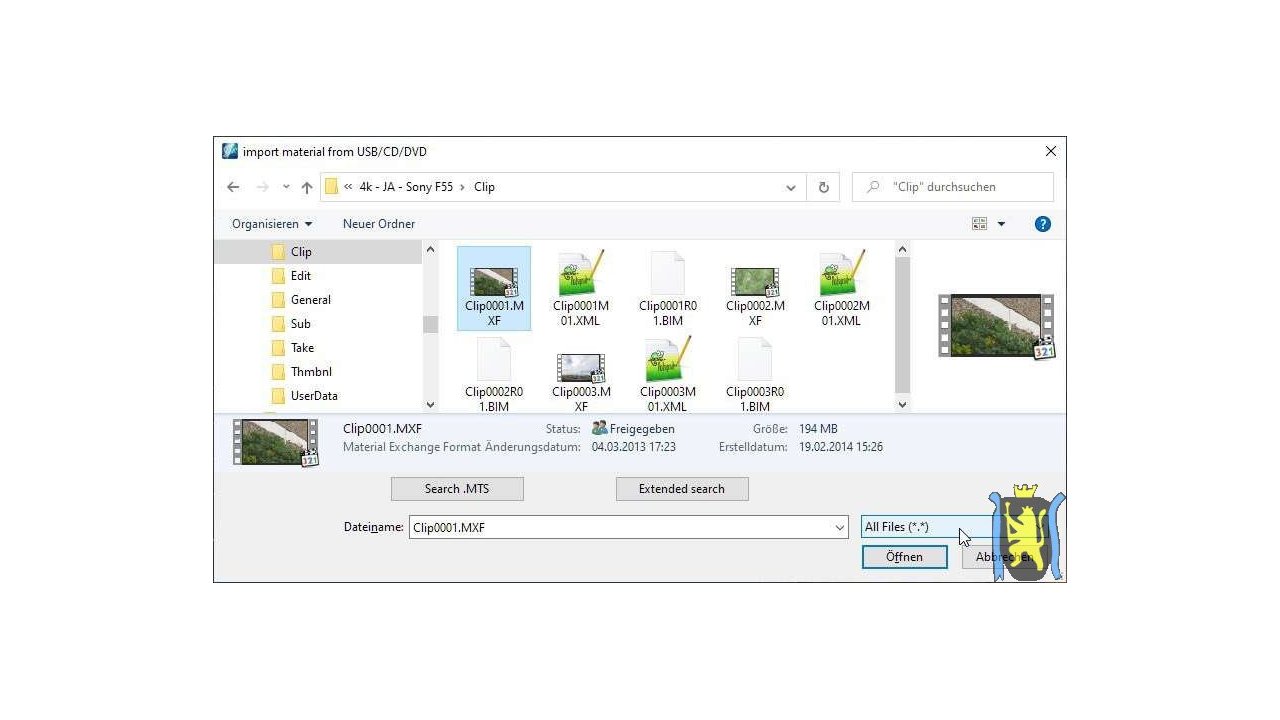Expand the Dateiname combo box arrow

point(839,528)
